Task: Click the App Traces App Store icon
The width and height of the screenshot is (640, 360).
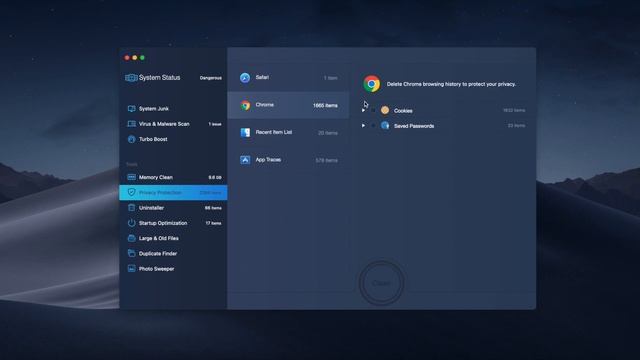Action: [245, 160]
